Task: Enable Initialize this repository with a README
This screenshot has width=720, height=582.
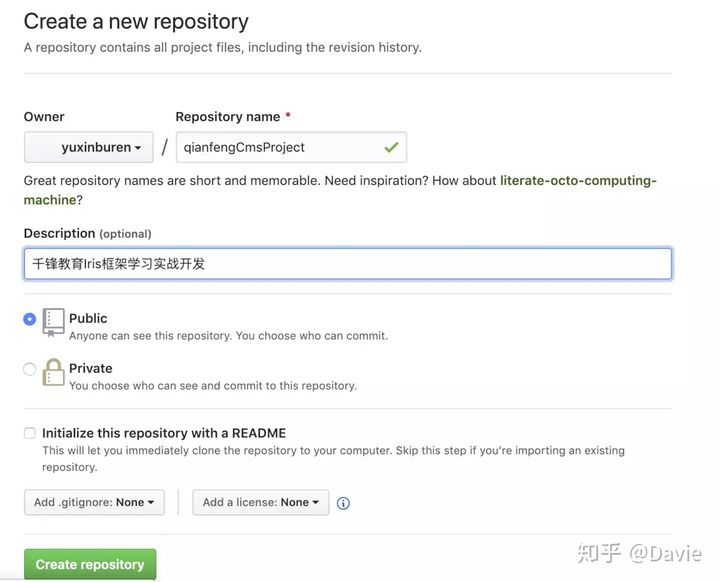Action: [x=29, y=433]
